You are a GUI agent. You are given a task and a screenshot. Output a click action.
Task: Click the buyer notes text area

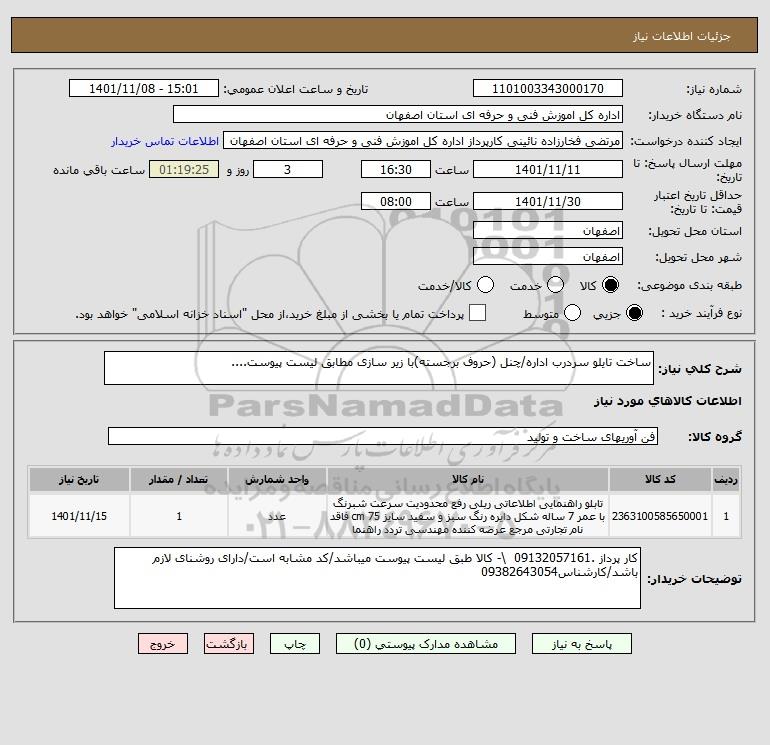377,578
